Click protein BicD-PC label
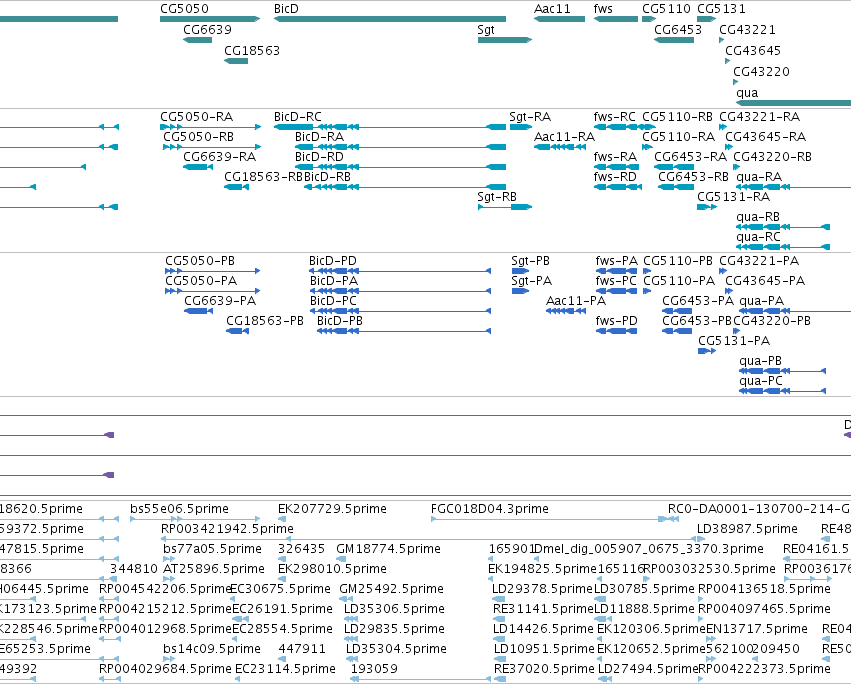The image size is (851, 684). tap(333, 301)
